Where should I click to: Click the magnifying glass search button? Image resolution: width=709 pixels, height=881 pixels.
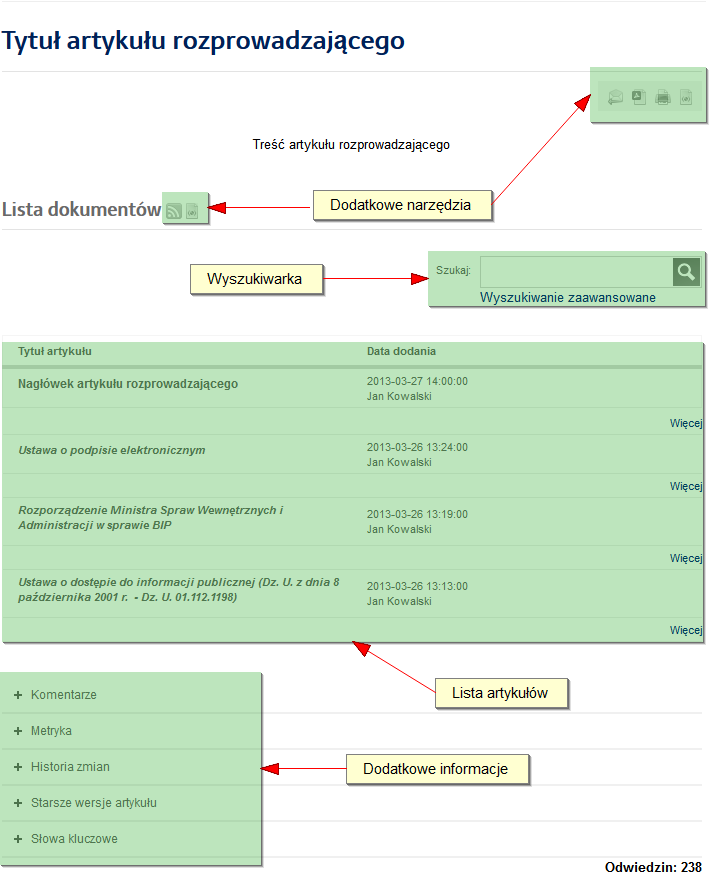(686, 272)
